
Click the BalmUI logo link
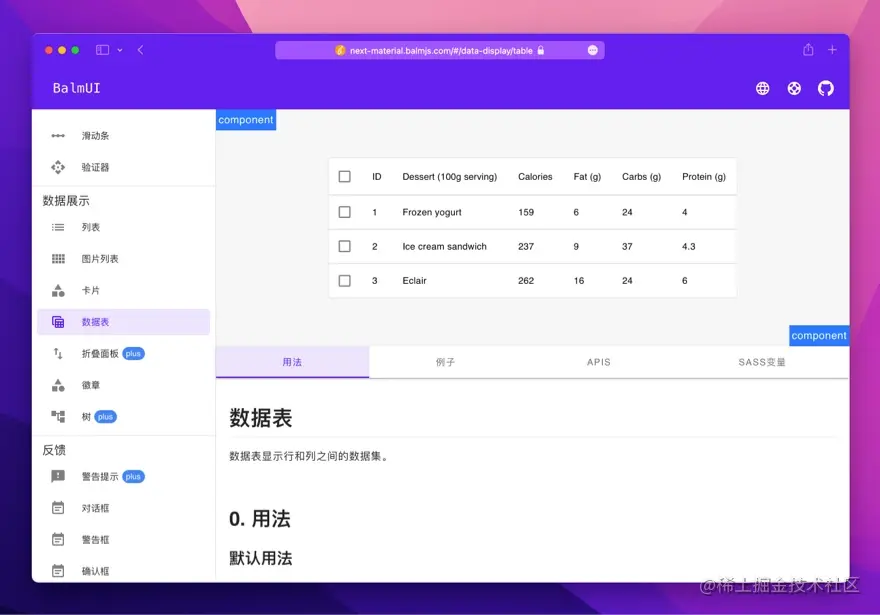[74, 88]
